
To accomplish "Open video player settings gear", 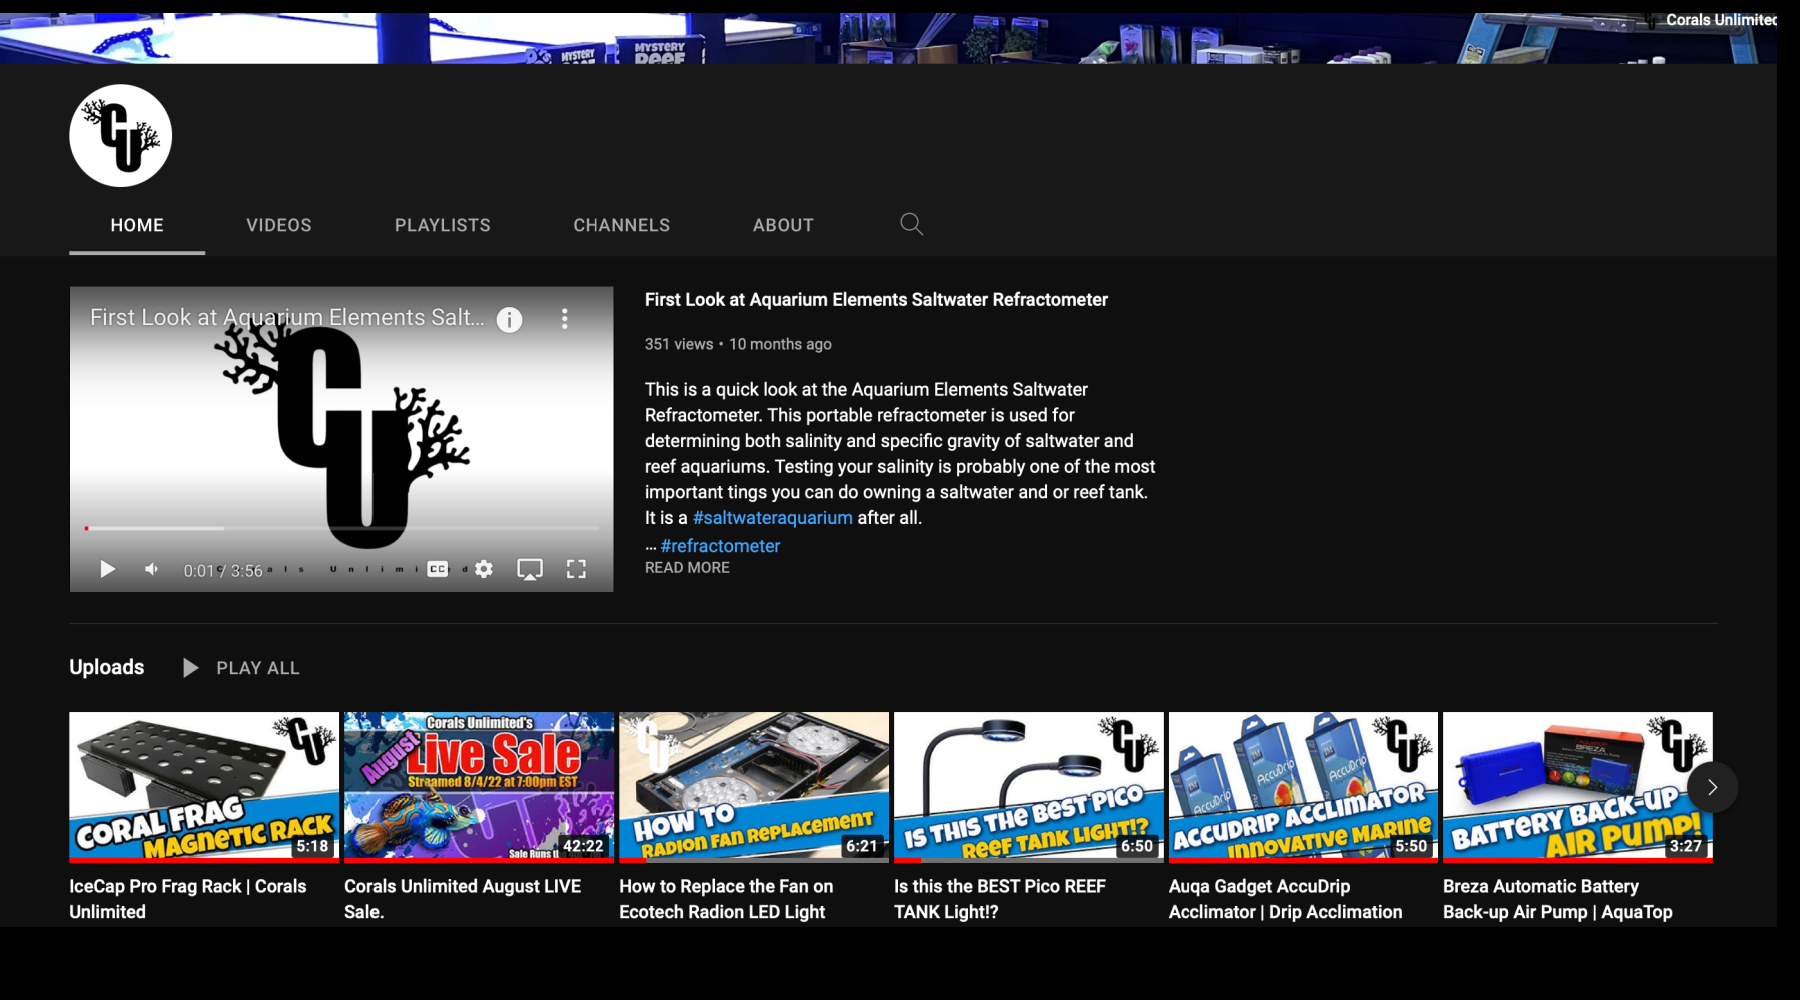I will (484, 569).
